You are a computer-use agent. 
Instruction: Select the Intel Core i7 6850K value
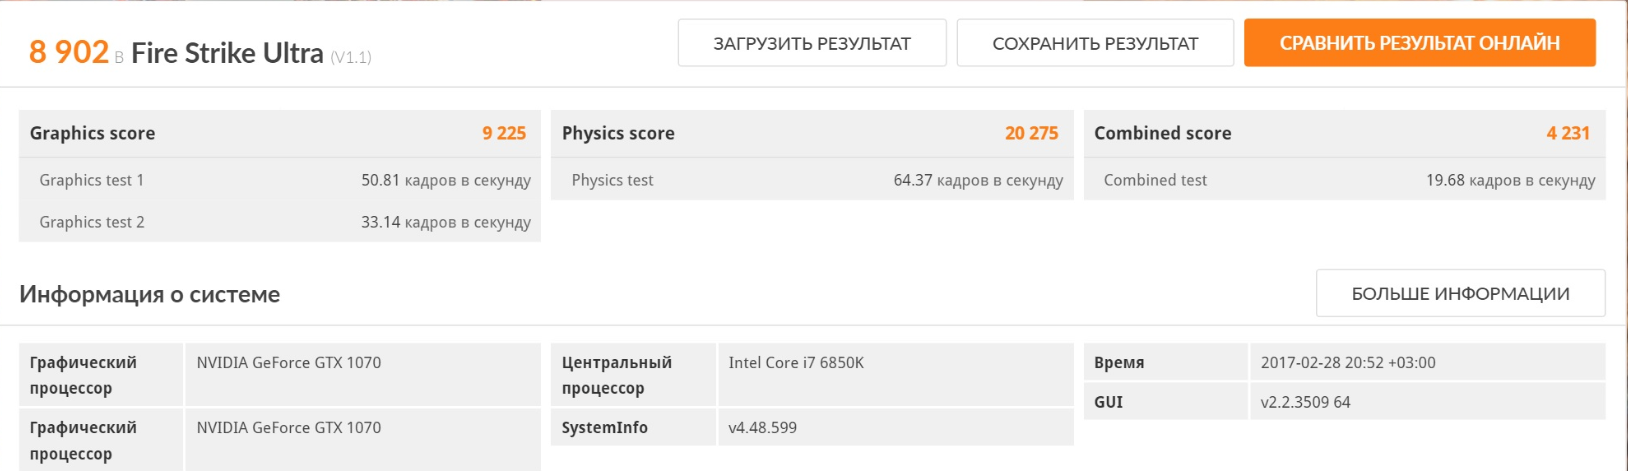click(796, 362)
